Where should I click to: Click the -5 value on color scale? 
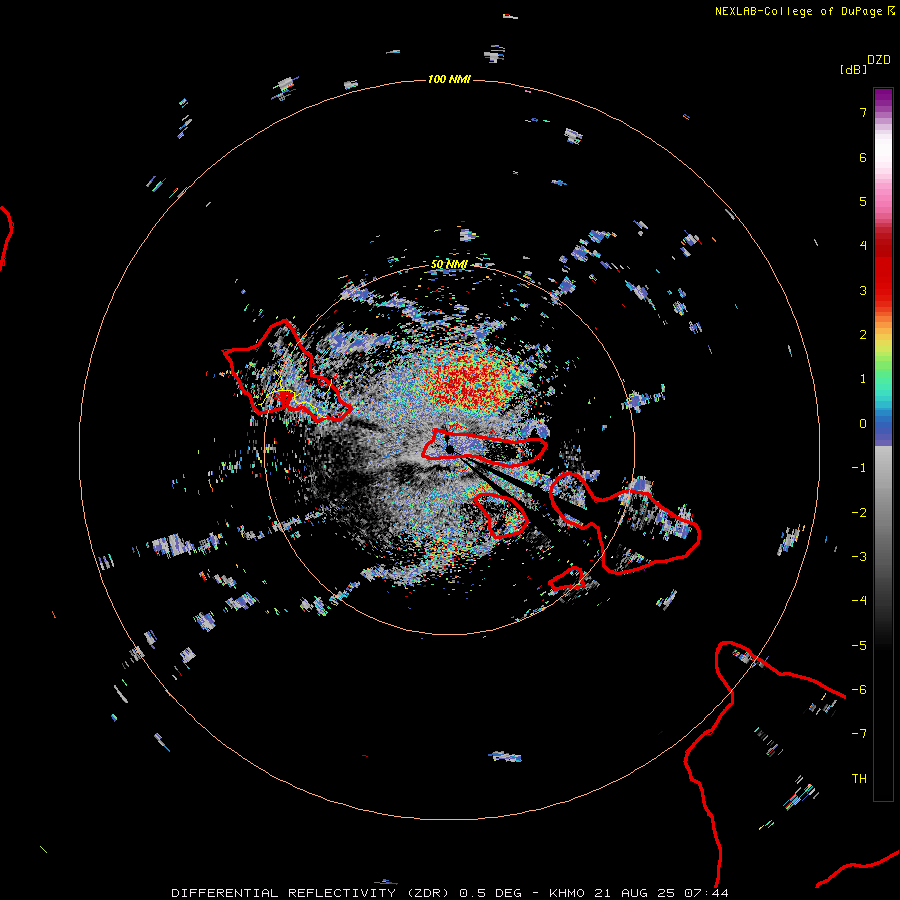click(859, 646)
